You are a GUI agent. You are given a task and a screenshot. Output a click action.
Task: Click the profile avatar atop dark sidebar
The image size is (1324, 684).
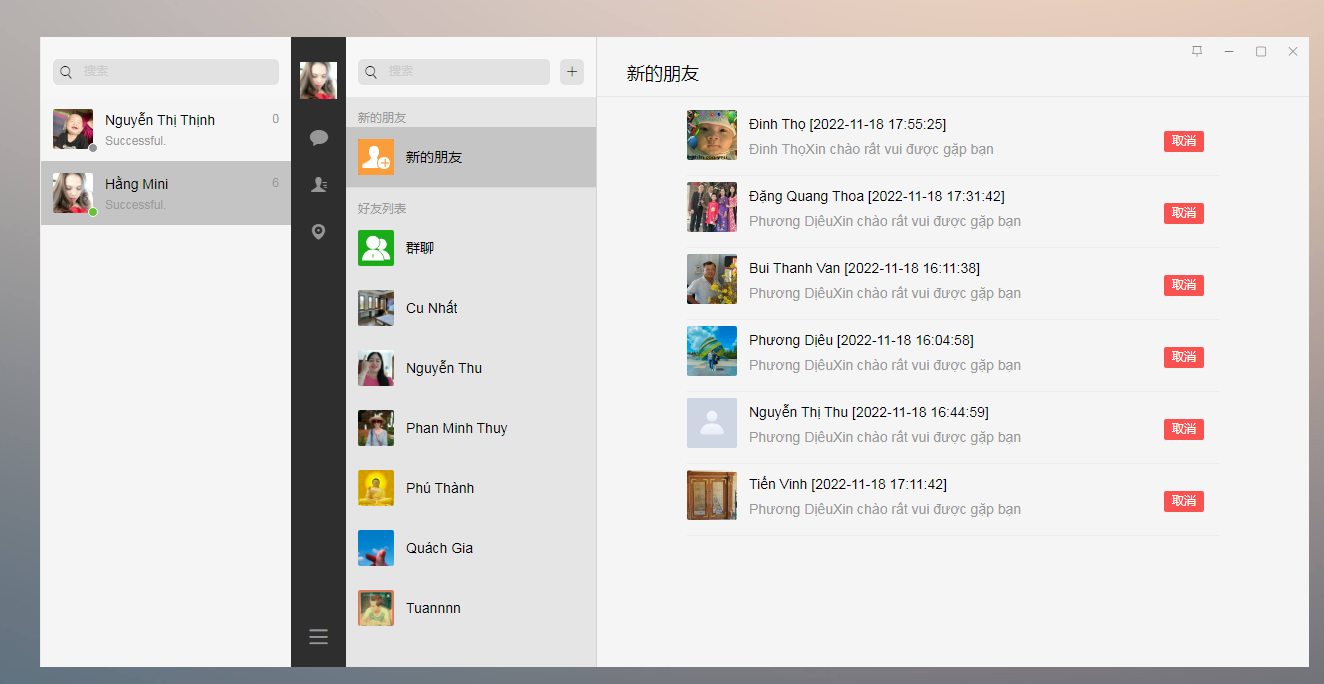[x=318, y=80]
